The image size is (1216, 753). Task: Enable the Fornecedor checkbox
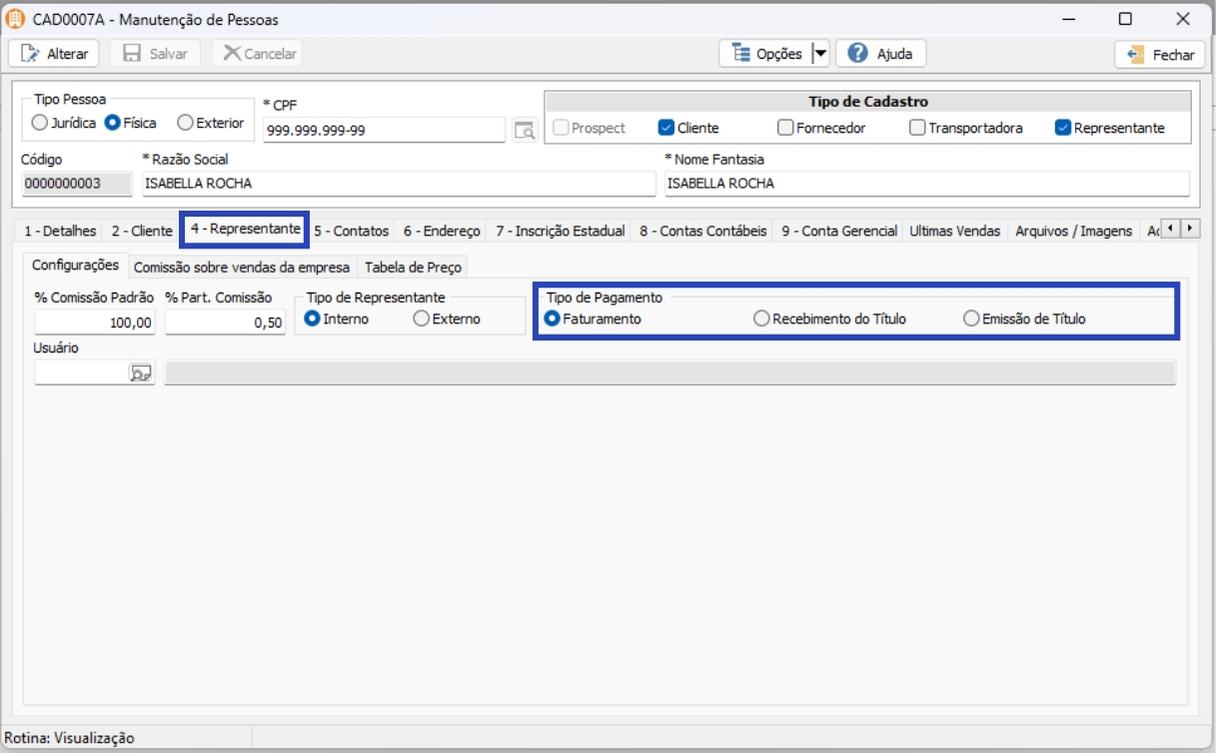[x=785, y=128]
